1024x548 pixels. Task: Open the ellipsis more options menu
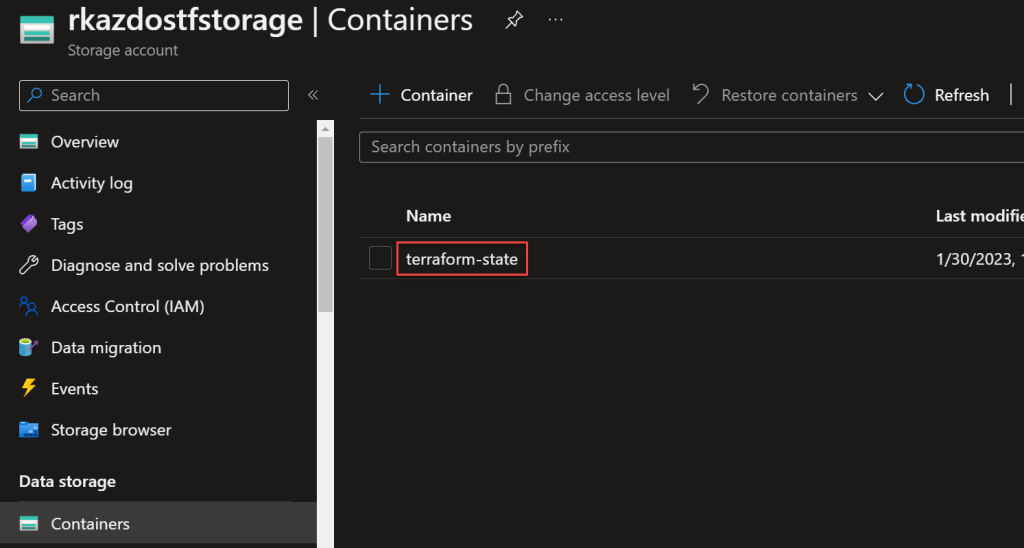[x=556, y=20]
